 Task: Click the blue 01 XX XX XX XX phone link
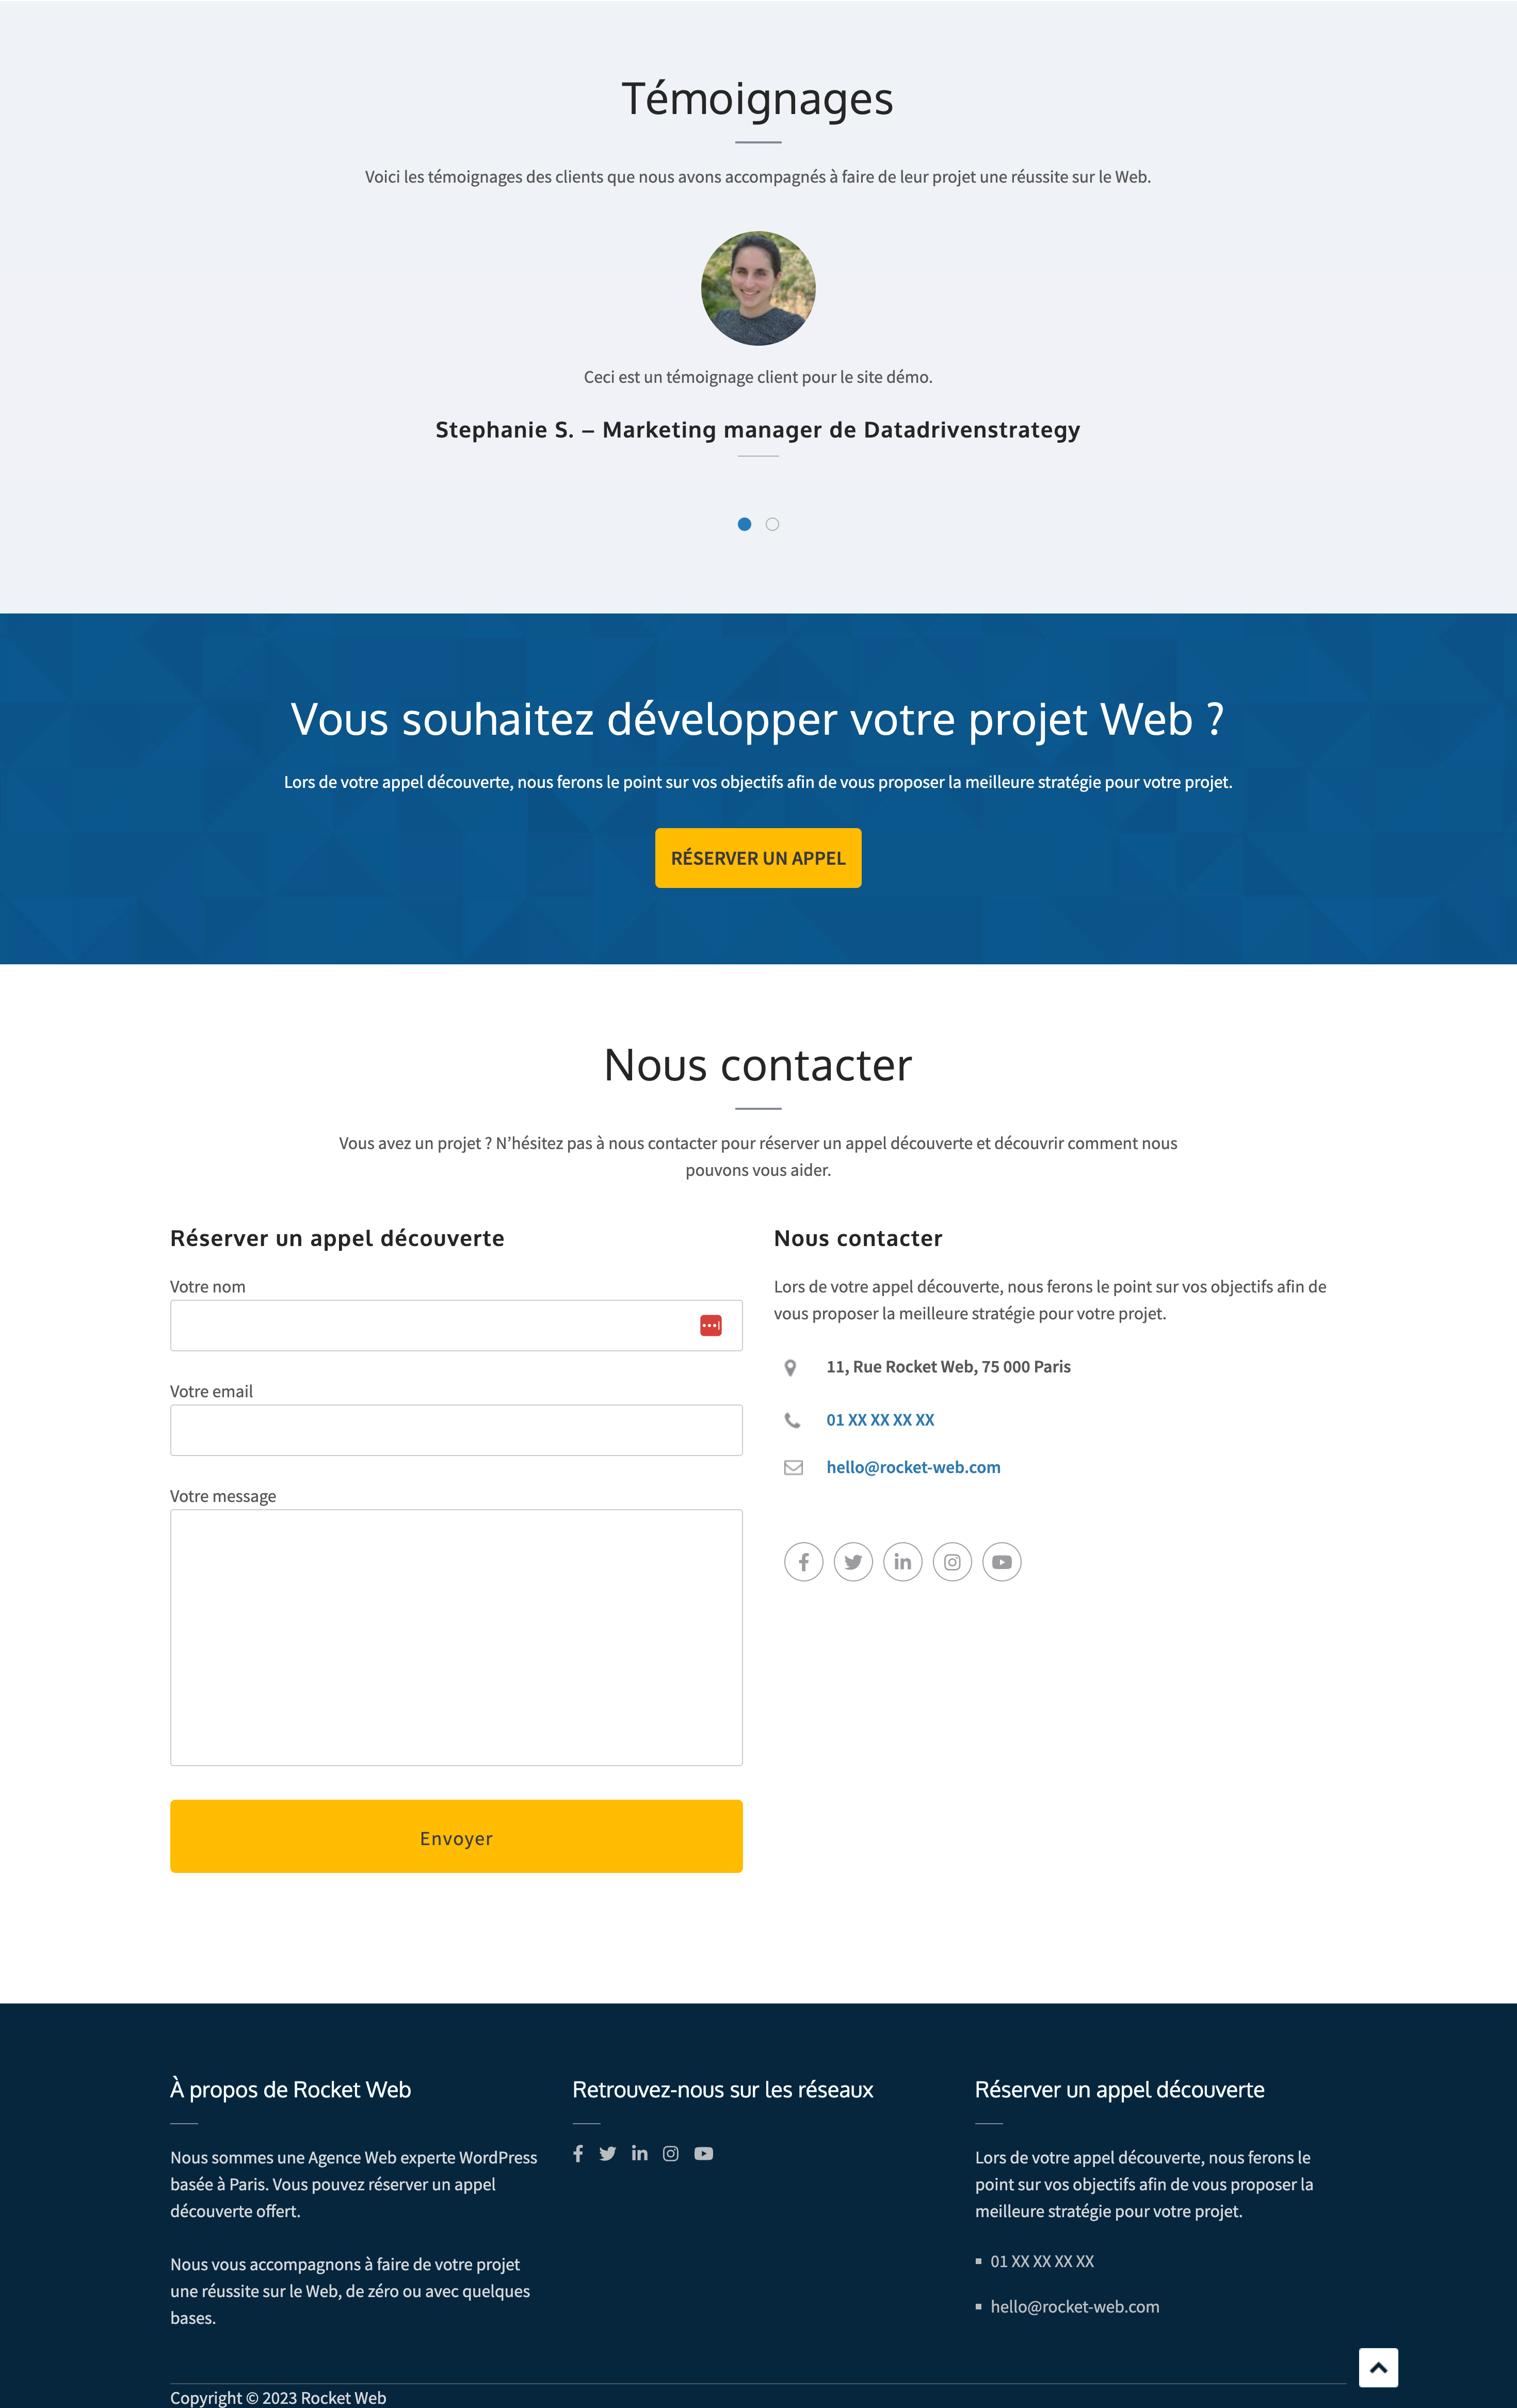pos(880,1420)
